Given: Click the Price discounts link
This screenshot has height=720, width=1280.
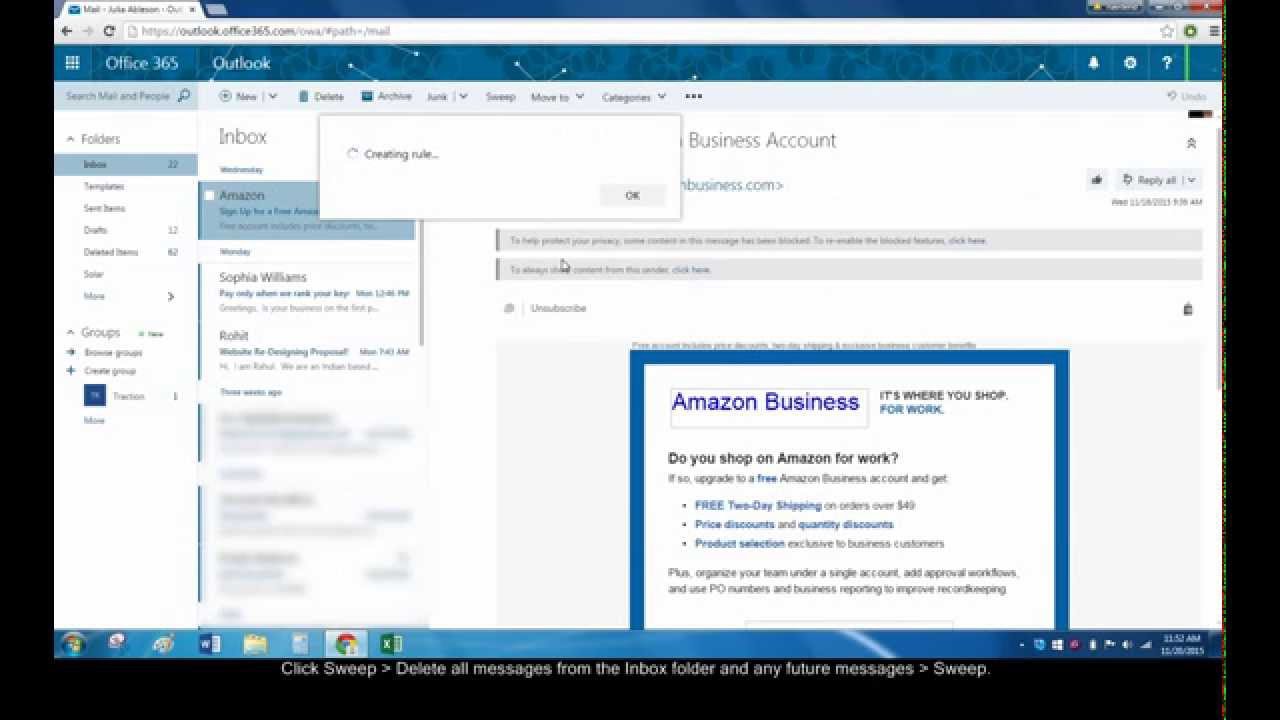Looking at the screenshot, I should pos(734,524).
